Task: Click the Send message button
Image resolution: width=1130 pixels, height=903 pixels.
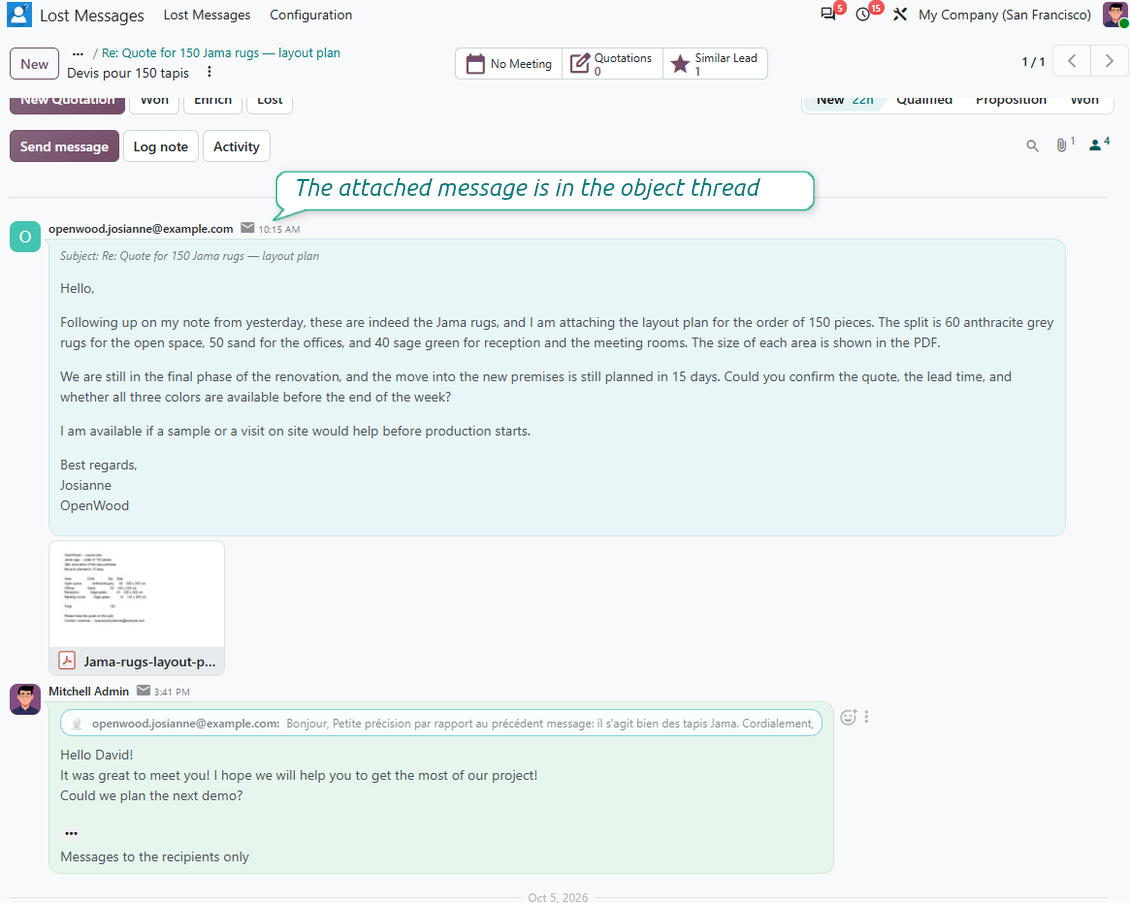Action: (x=64, y=146)
